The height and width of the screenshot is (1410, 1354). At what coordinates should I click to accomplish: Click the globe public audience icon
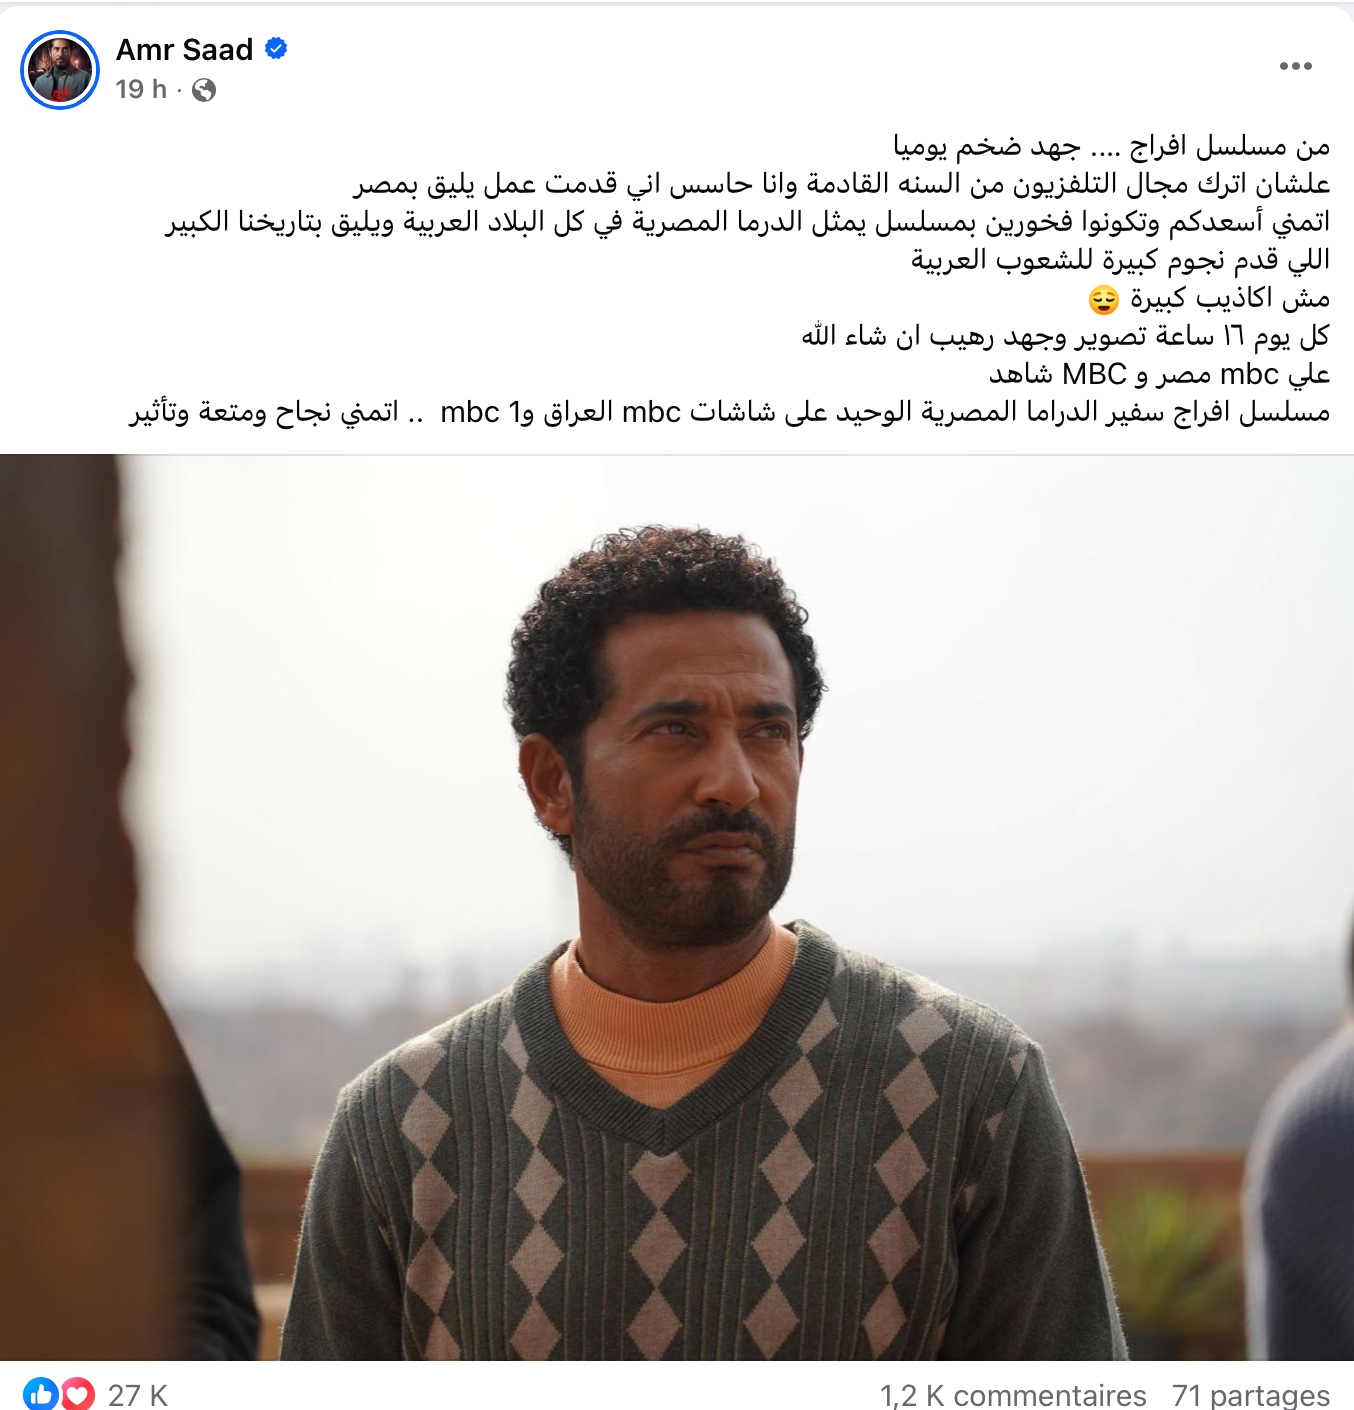(204, 90)
